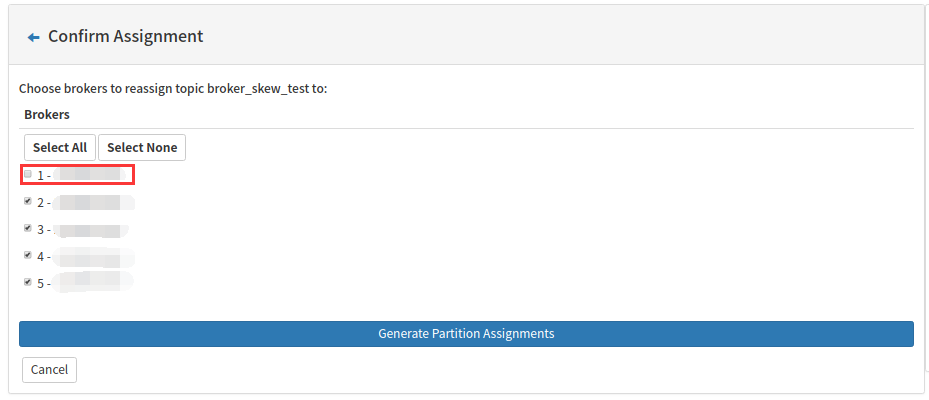
Task: Click the number label "1 -" beside first checkbox
Action: pos(44,175)
